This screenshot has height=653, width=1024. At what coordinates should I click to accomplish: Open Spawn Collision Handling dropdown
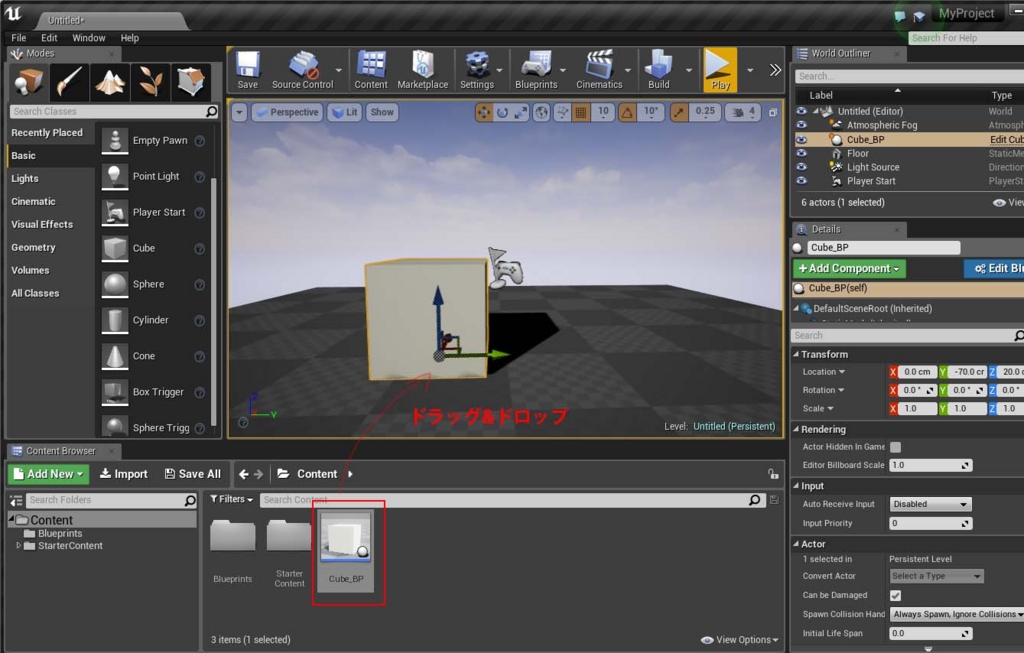(957, 614)
